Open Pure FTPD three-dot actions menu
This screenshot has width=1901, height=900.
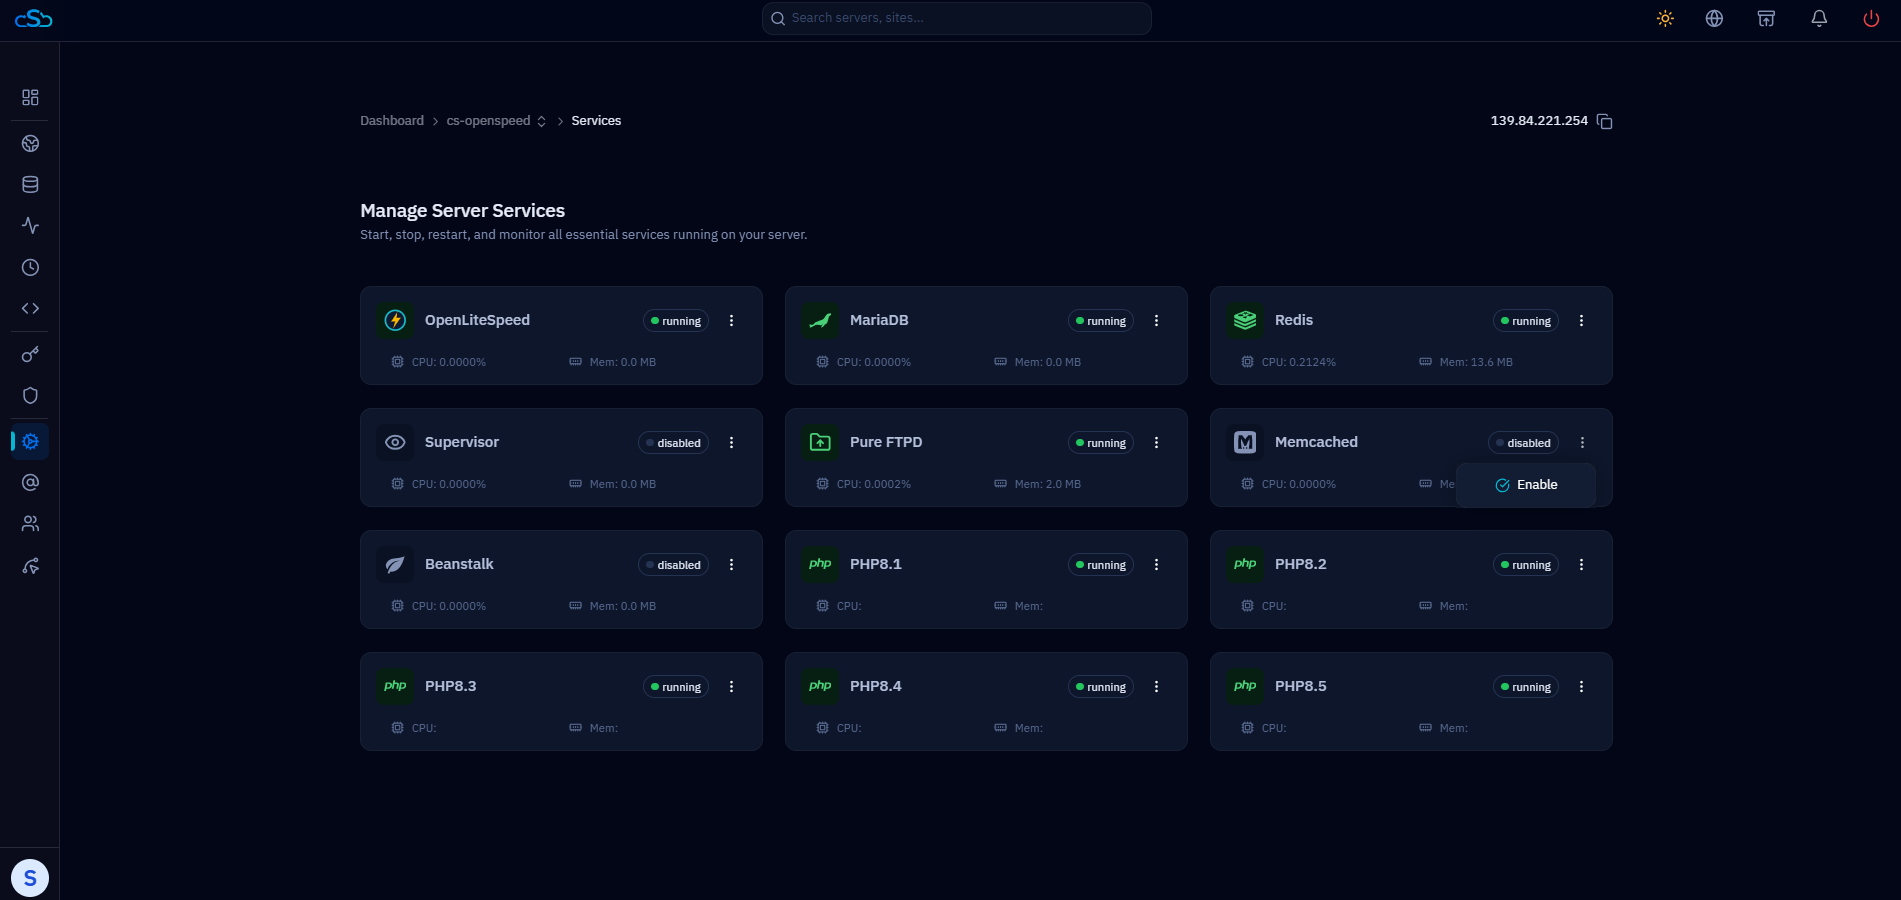pyautogui.click(x=1156, y=442)
